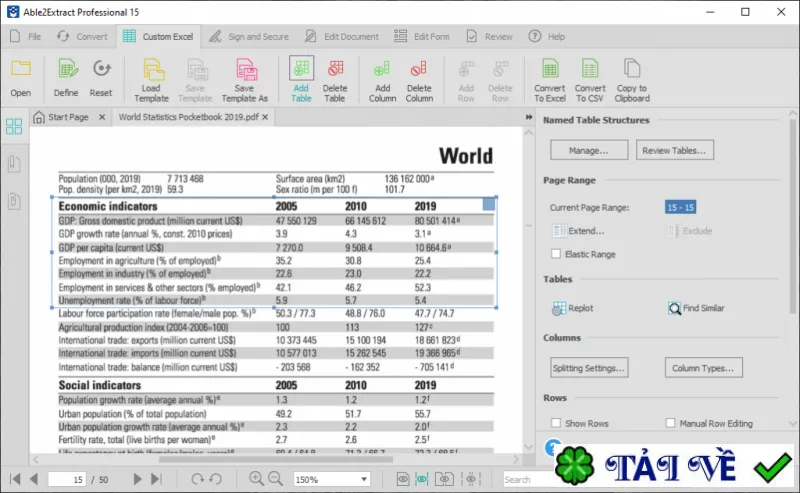Load Template from the ribbon
Screen dimensions: 800x493
pos(152,80)
